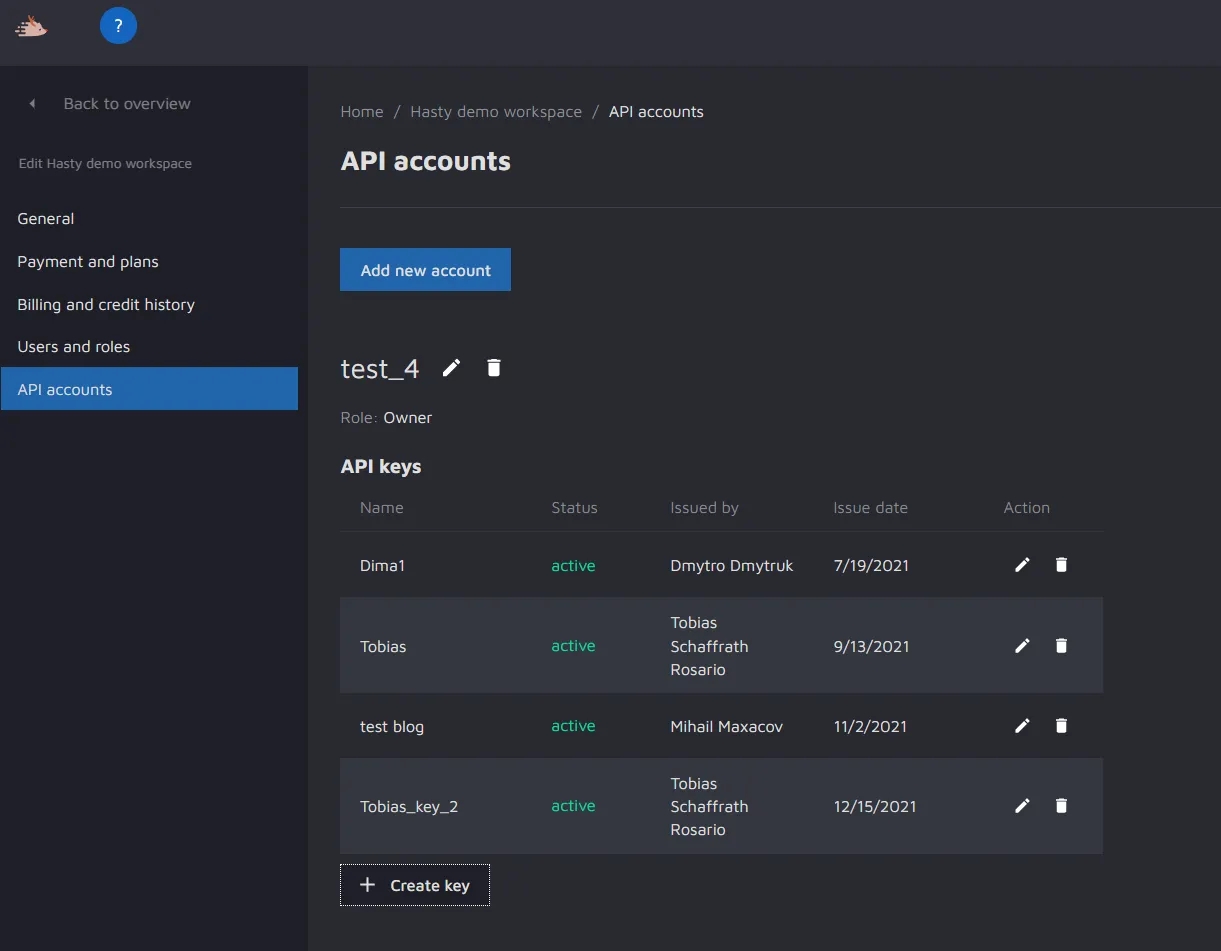The height and width of the screenshot is (951, 1221).
Task: Open Payment and plans section
Action: pos(88,262)
